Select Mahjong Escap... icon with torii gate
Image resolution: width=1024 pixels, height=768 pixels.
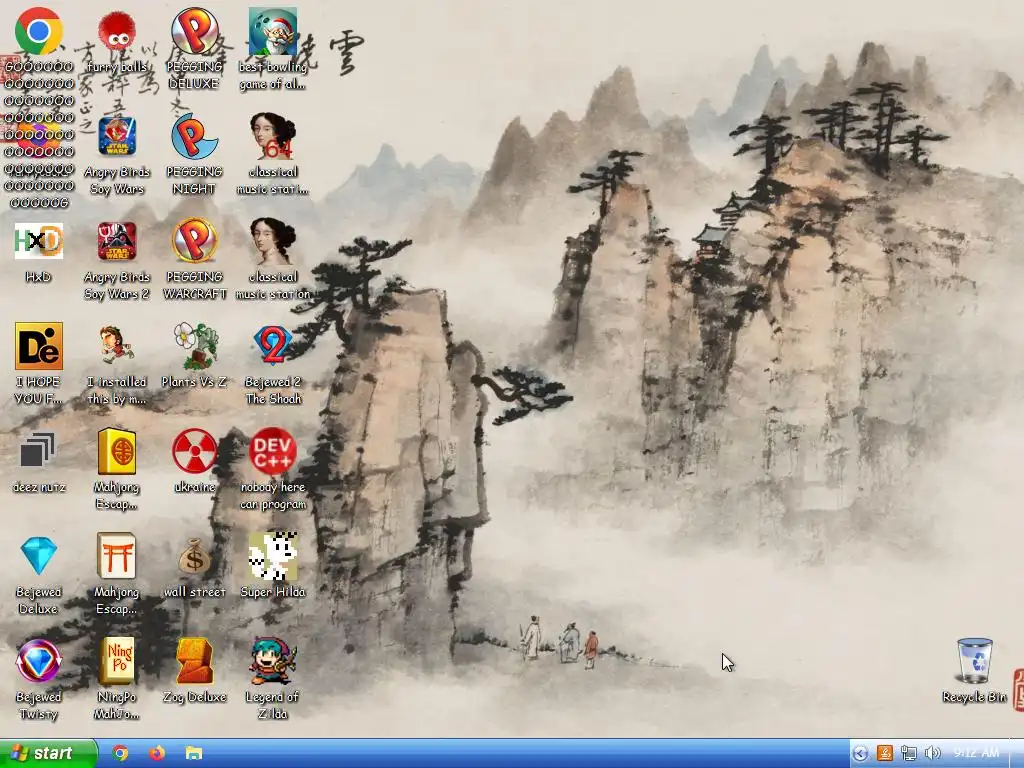coord(117,556)
